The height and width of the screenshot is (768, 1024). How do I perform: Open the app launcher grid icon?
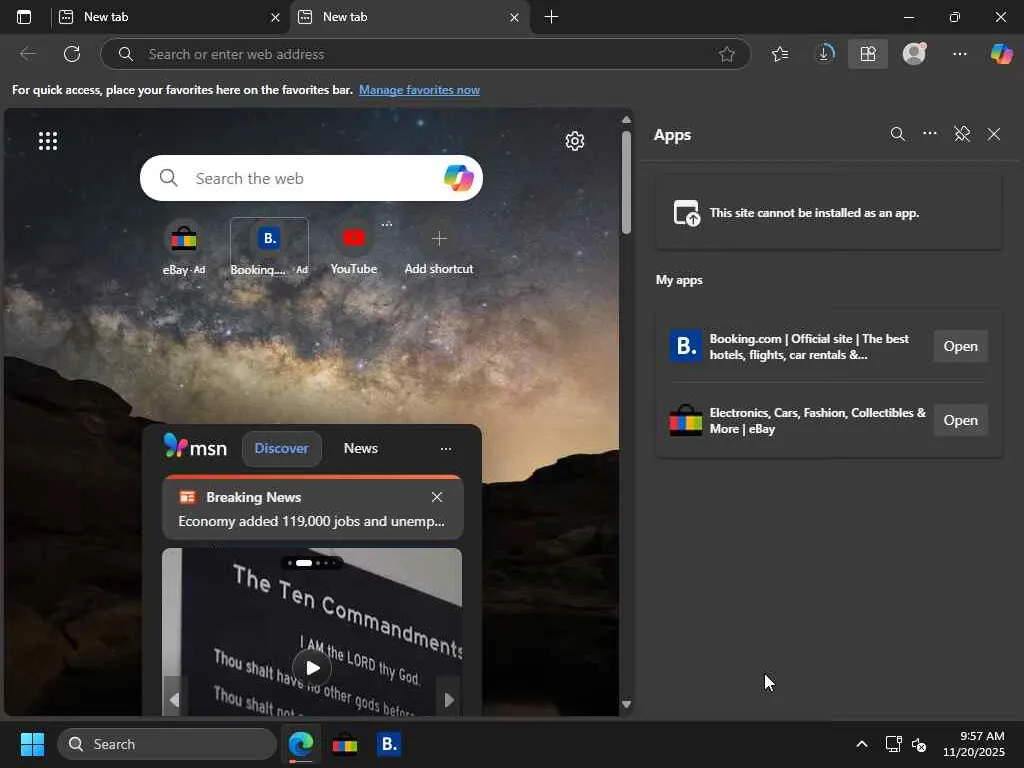(x=48, y=141)
